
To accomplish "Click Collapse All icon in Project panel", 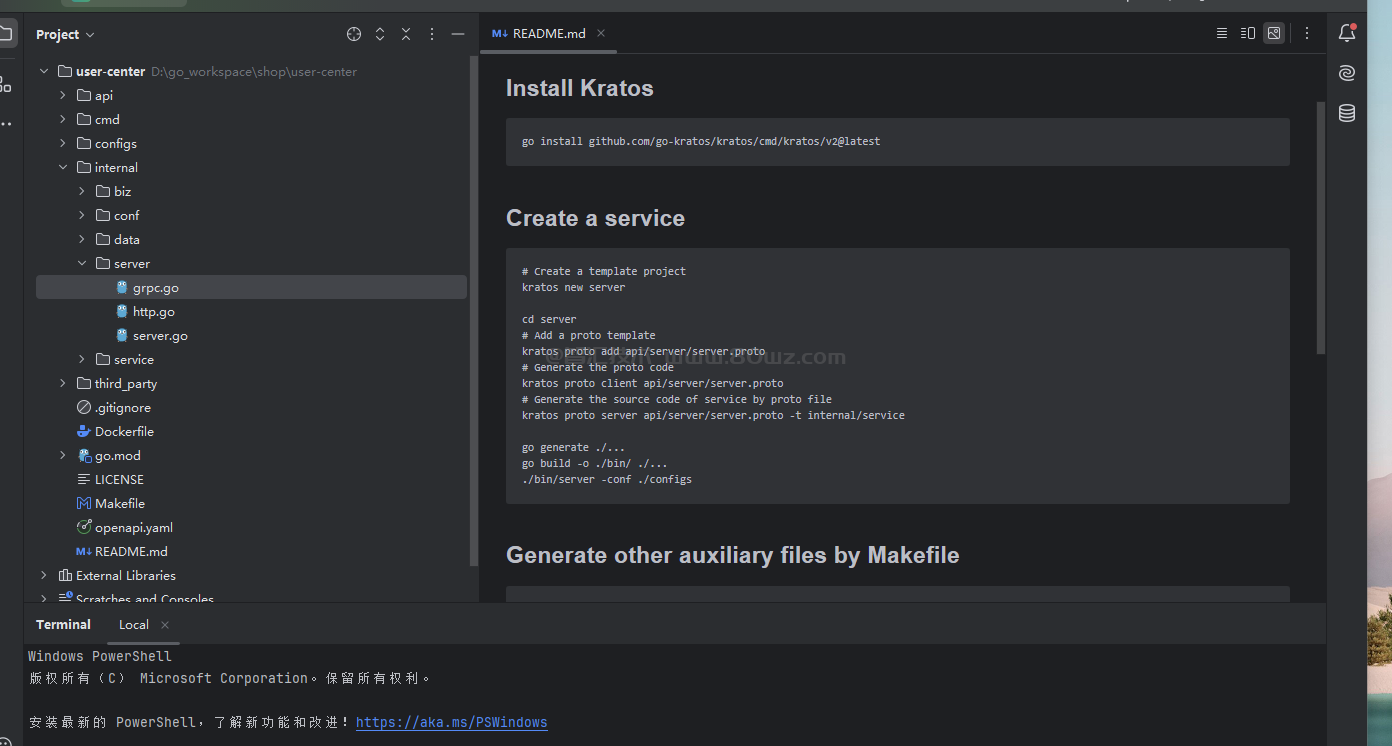I will pos(406,34).
